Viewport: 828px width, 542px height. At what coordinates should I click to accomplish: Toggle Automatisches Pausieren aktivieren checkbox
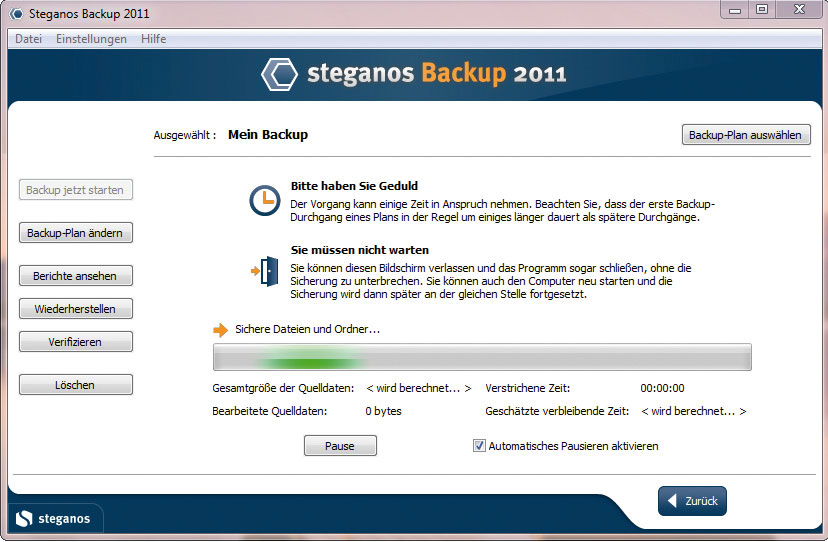479,446
